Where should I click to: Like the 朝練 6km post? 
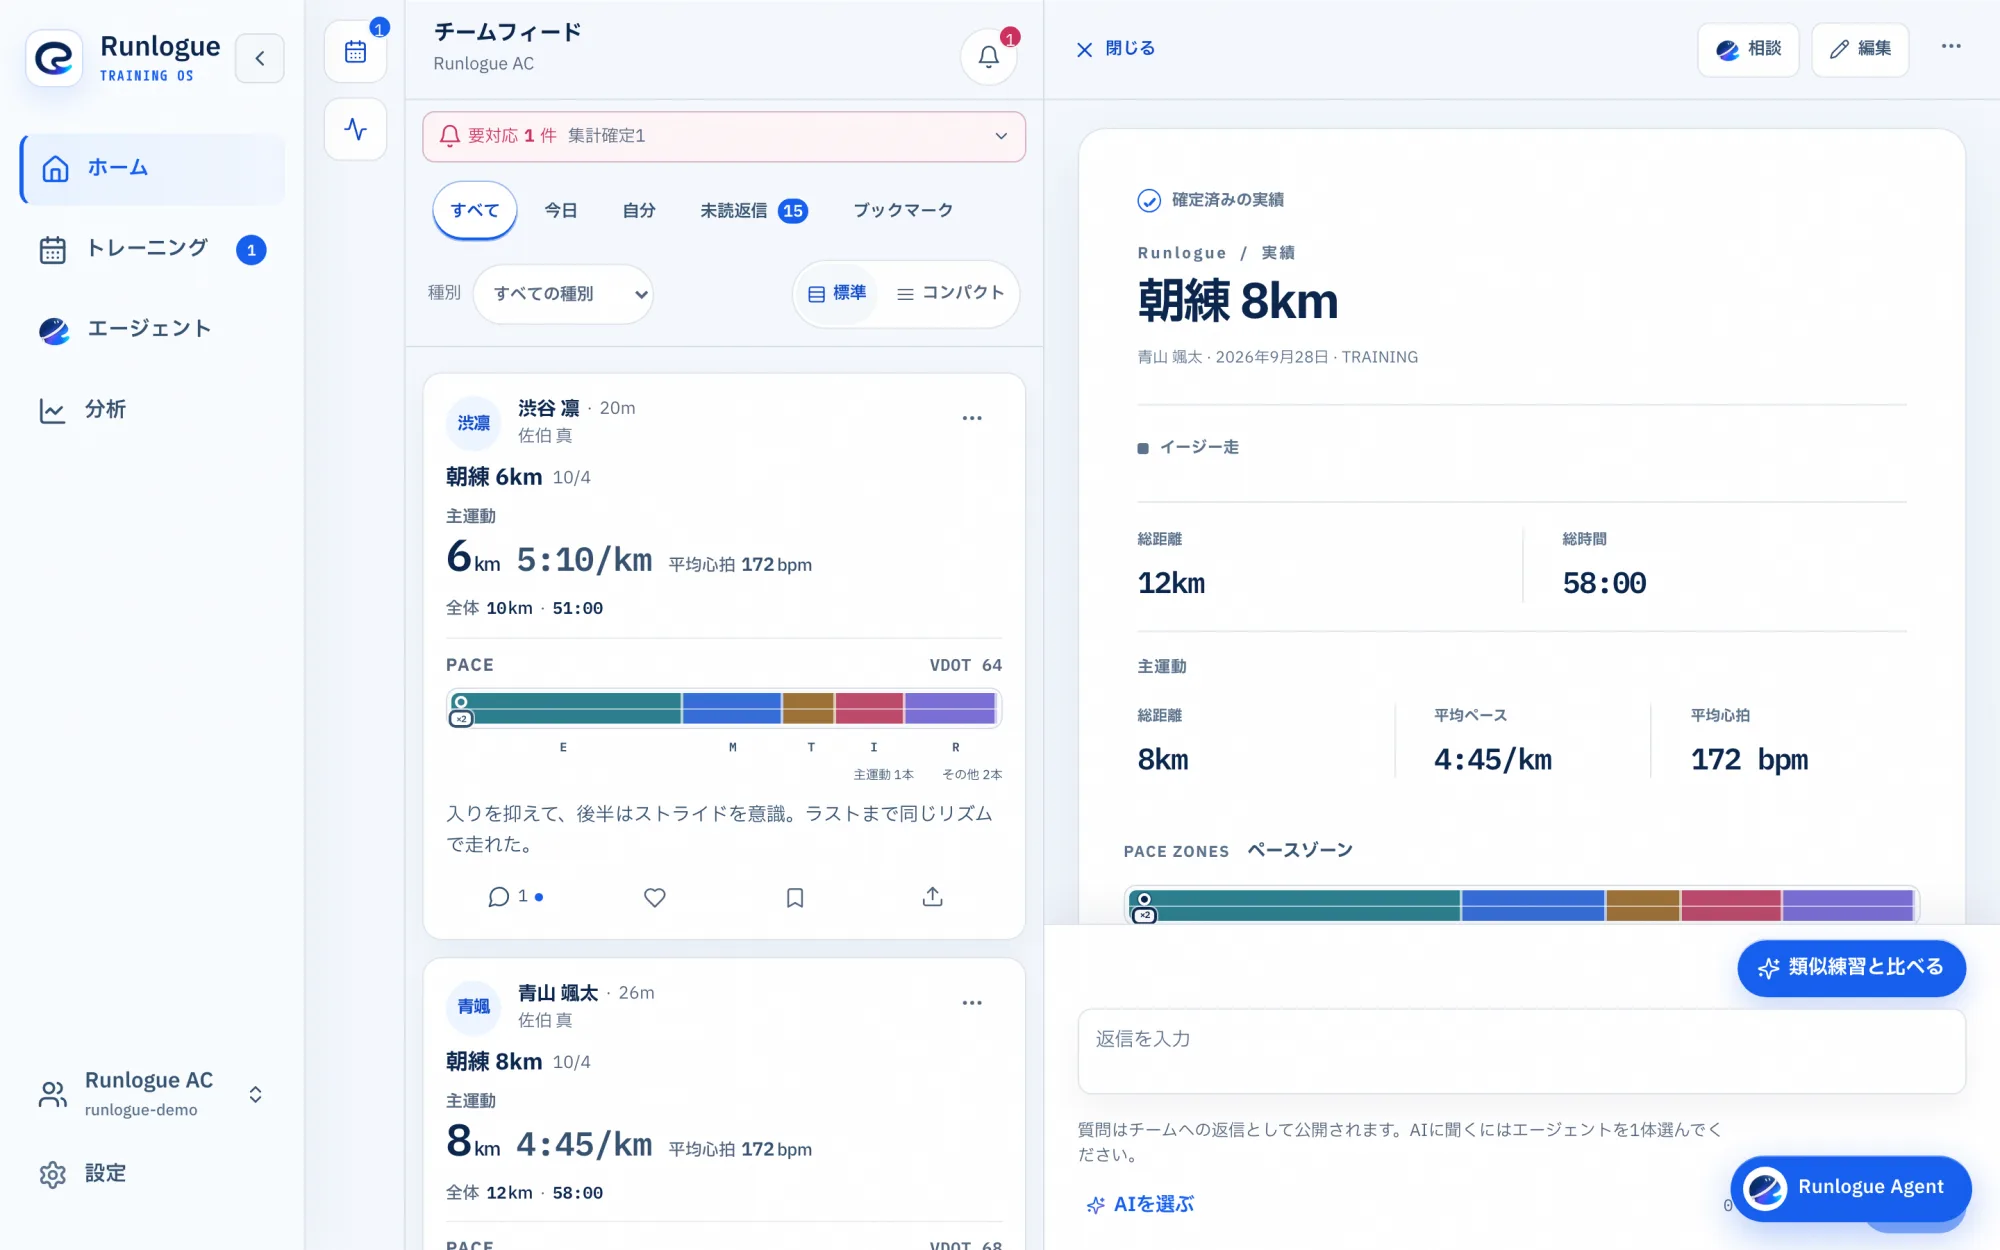[655, 897]
